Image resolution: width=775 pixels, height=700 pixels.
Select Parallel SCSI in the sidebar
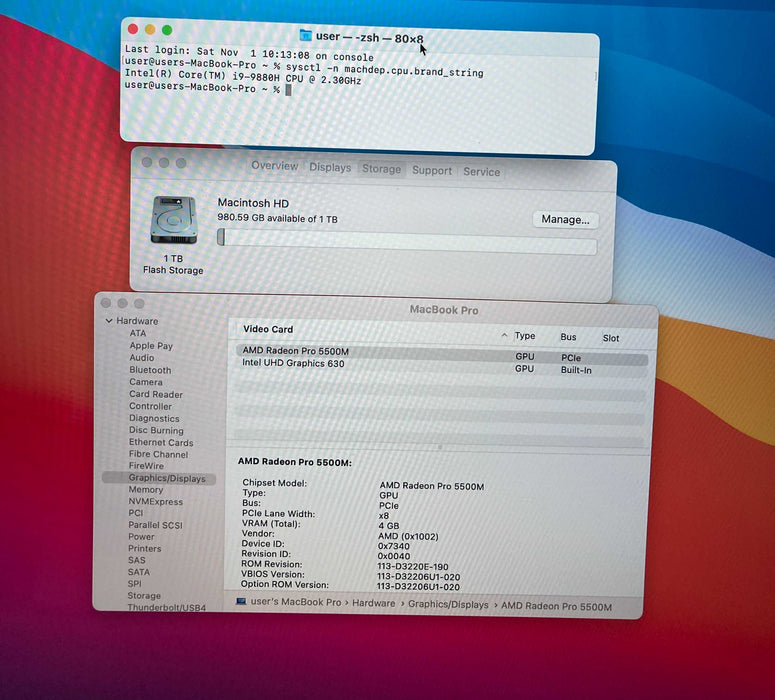(x=155, y=525)
